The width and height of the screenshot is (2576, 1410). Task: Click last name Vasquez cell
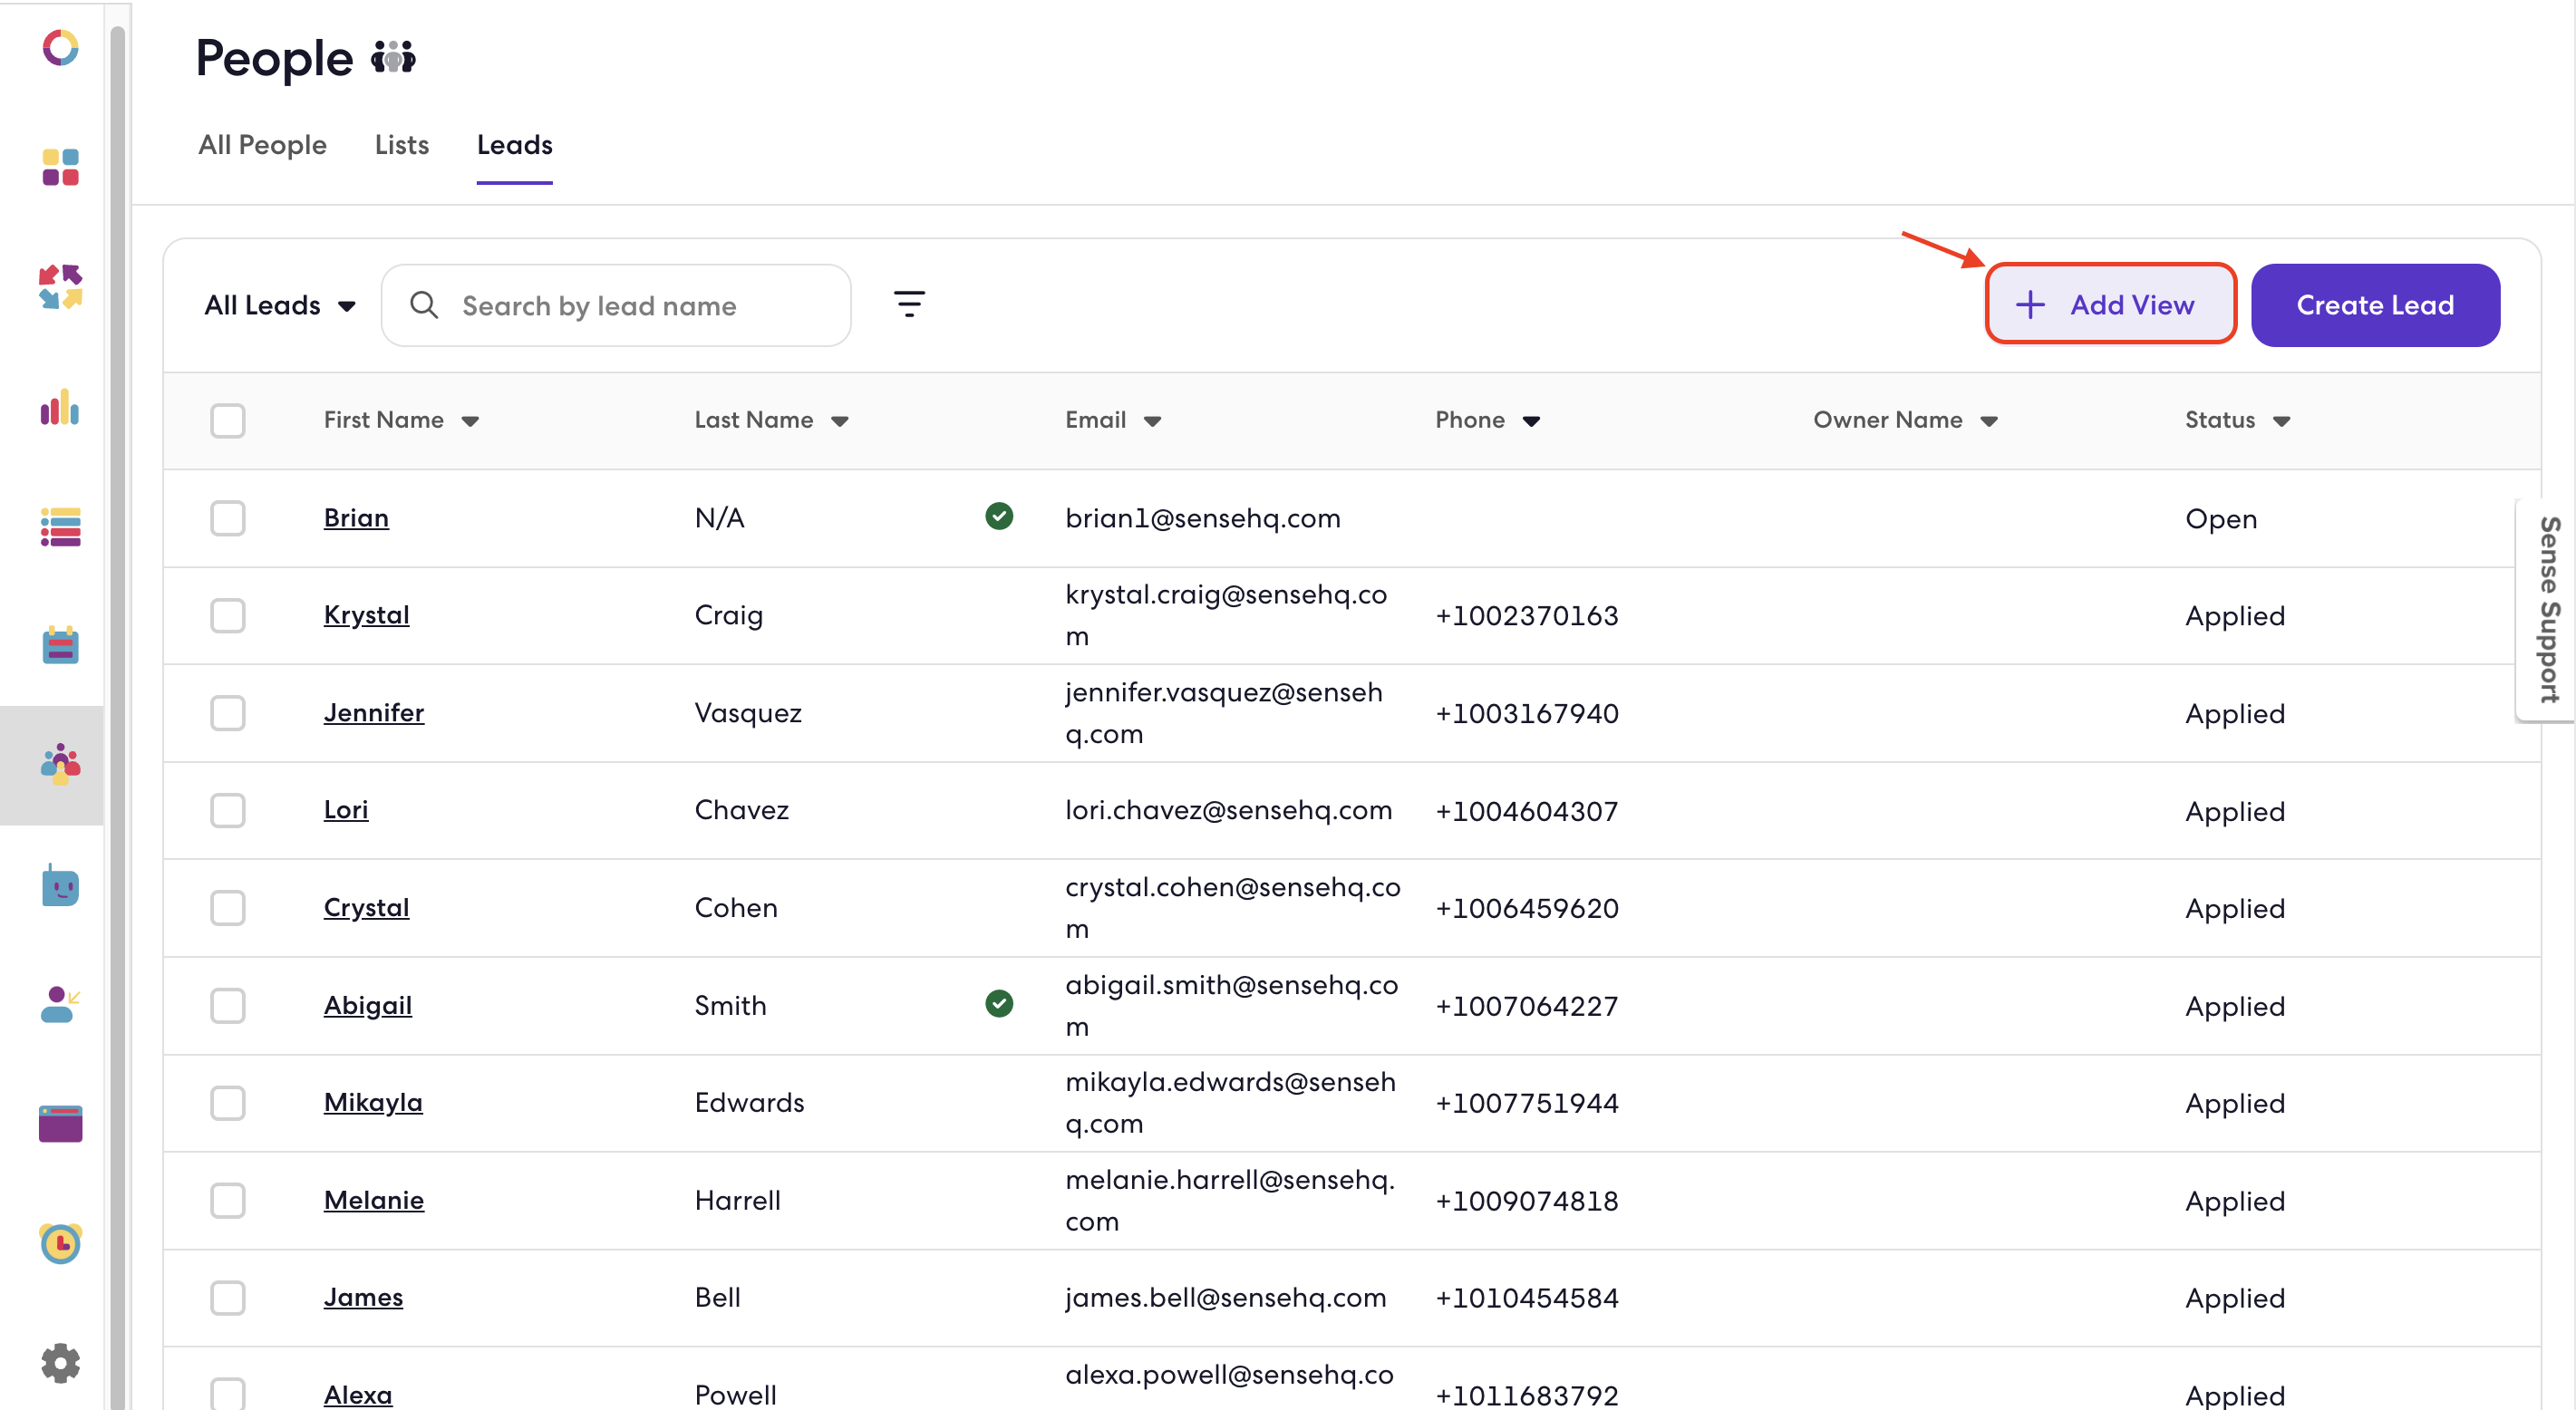(748, 713)
